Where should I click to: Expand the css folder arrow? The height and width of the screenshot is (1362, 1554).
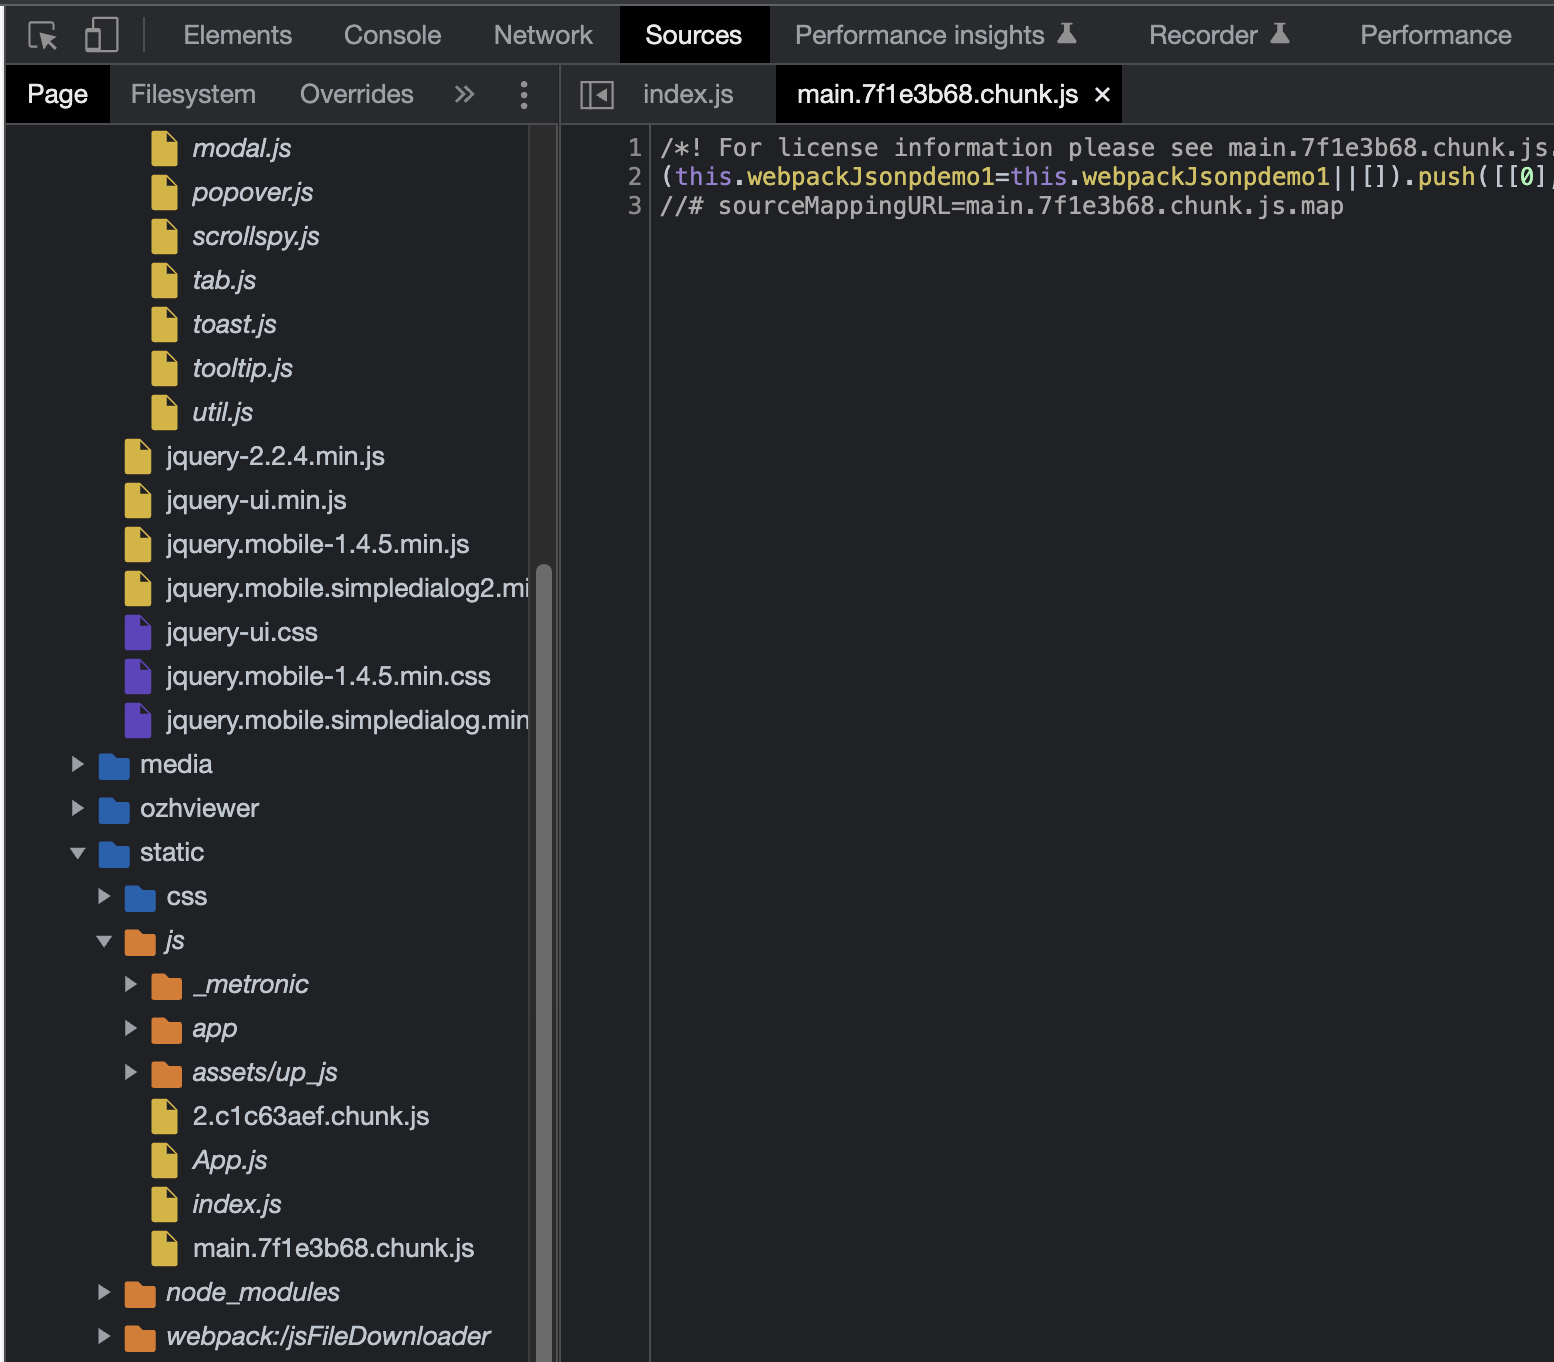(x=104, y=896)
